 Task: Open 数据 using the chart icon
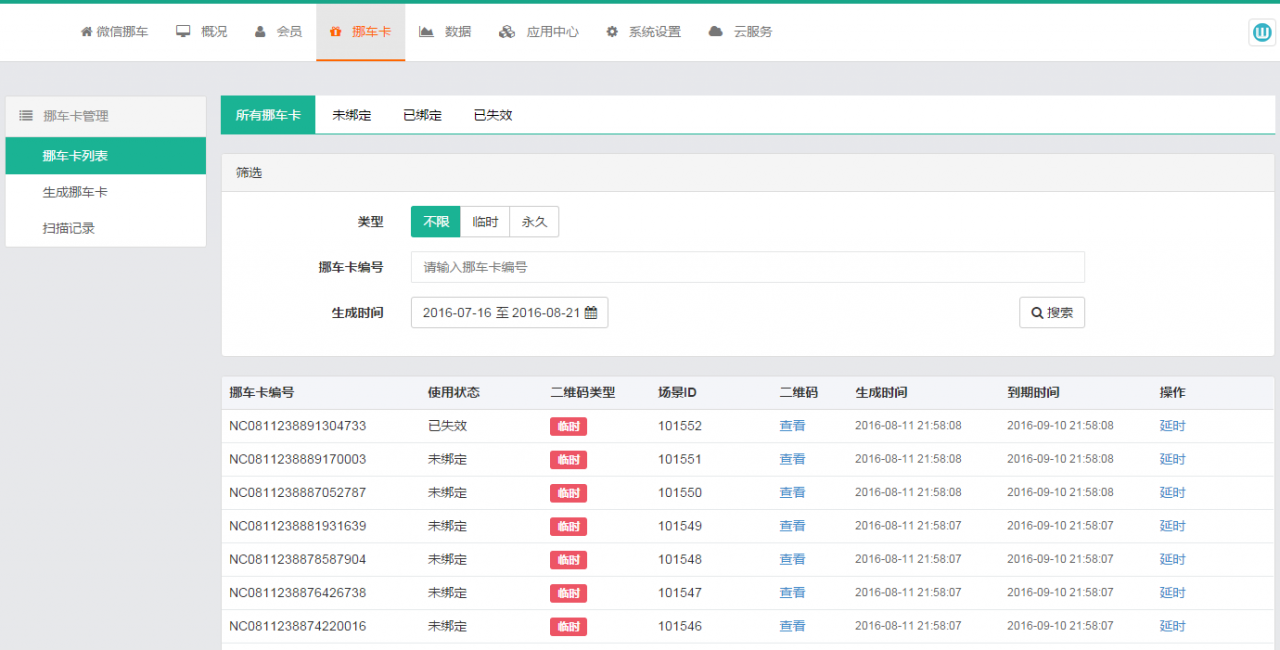pos(426,31)
